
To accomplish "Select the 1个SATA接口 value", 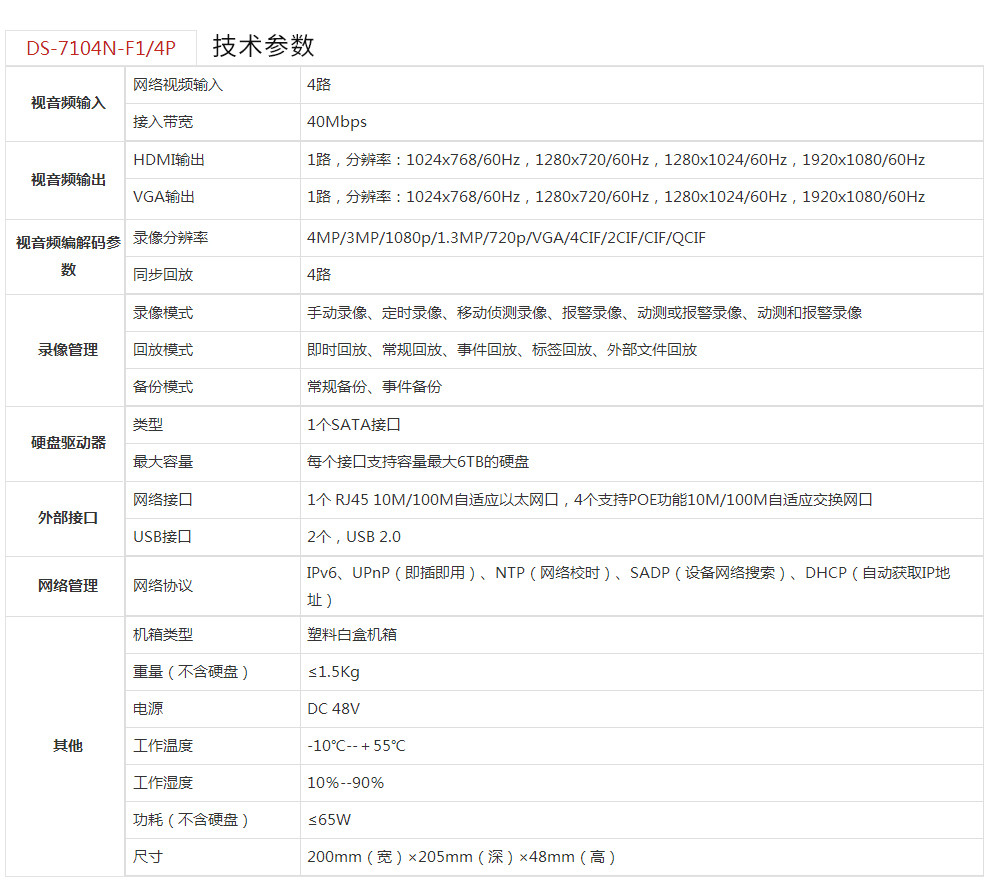I will click(354, 425).
